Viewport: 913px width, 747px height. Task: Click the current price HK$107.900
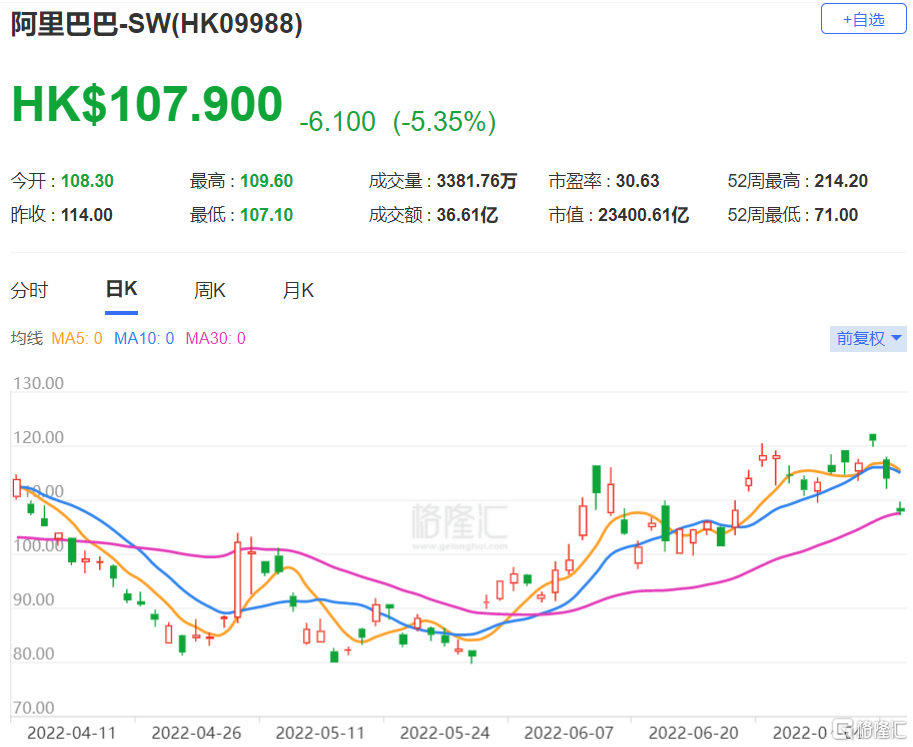[x=146, y=103]
